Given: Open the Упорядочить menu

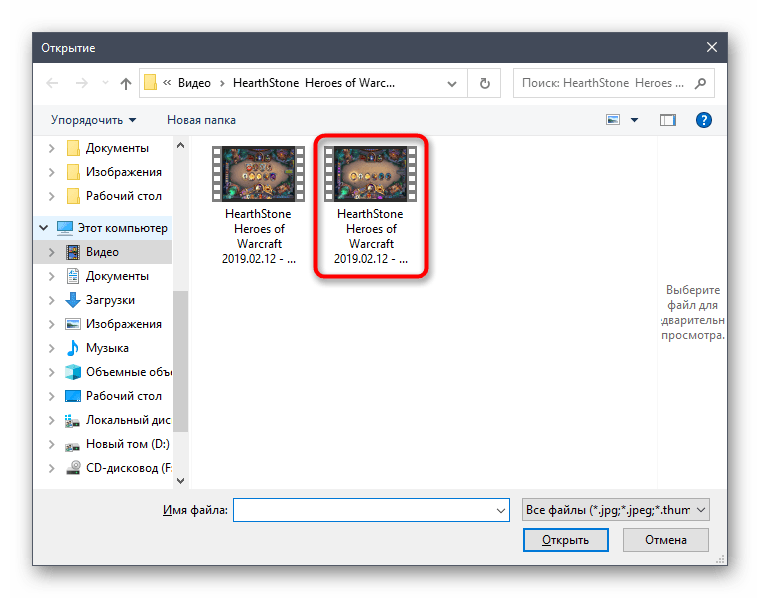Looking at the screenshot, I should pos(94,120).
